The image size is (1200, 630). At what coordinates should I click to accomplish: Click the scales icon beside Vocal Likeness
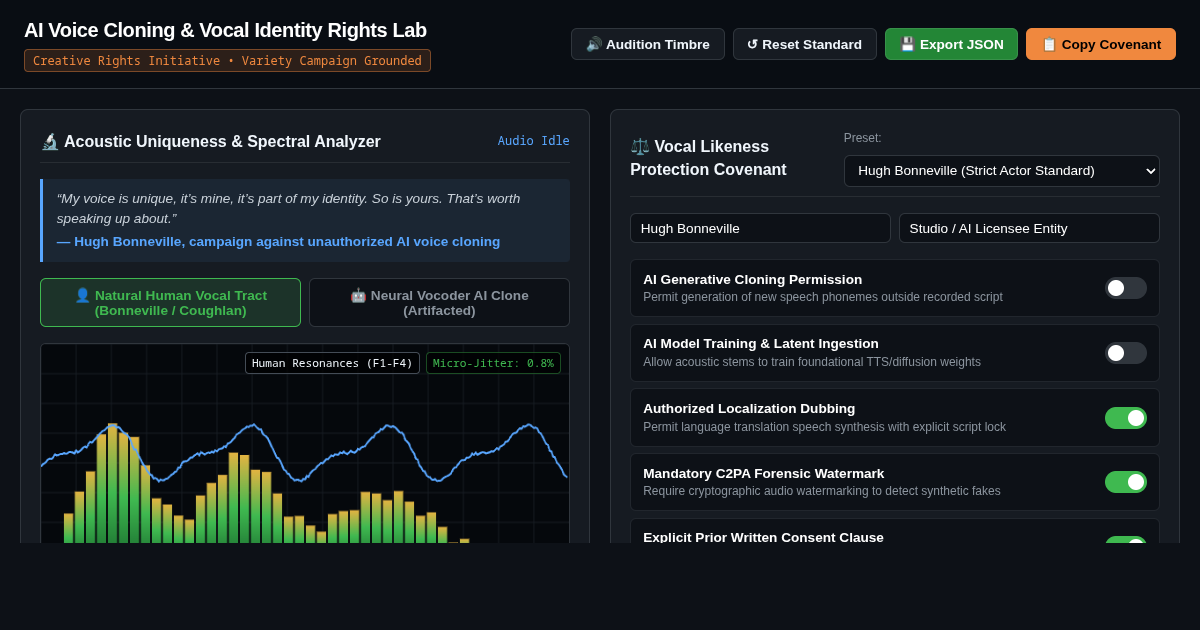click(x=640, y=146)
